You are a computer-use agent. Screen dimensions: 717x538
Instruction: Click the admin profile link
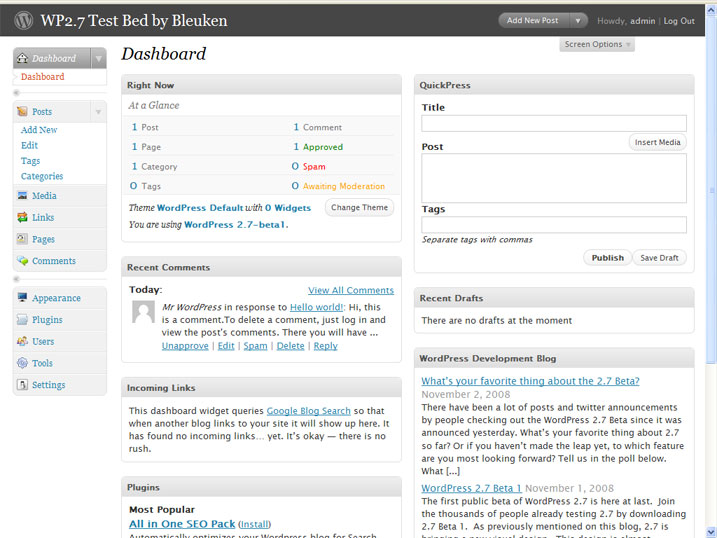(642, 21)
